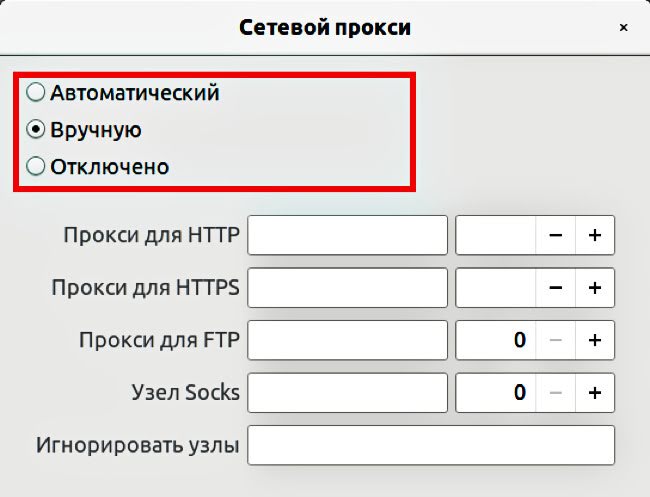Focus the Прокси для HTTP host field
The width and height of the screenshot is (650, 497).
(347, 235)
